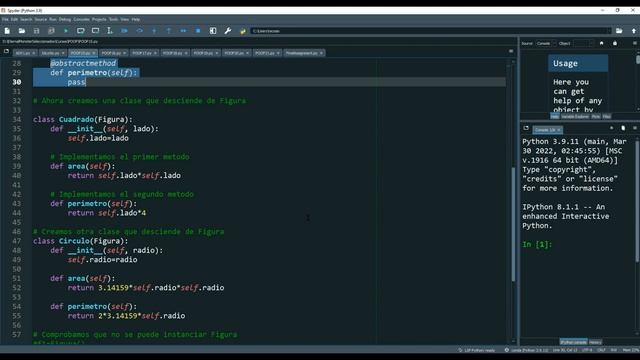Open PYTHONPATH manager python icon
This screenshot has height=360, width=640.
pos(242,31)
